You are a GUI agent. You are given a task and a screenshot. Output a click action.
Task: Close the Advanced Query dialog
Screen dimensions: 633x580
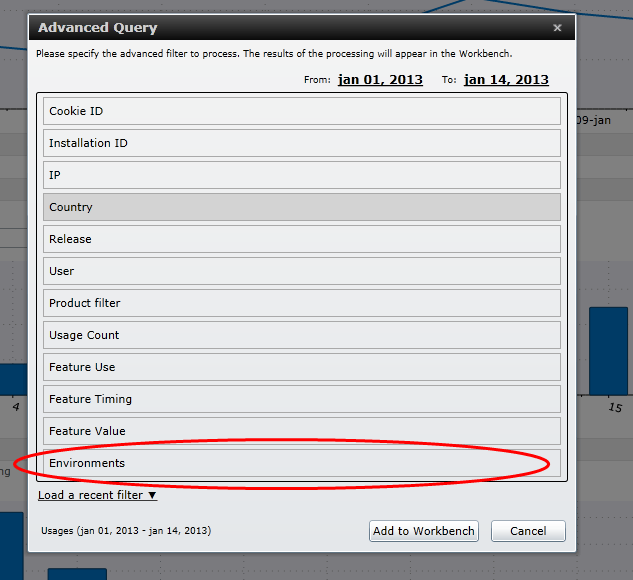pyautogui.click(x=557, y=28)
